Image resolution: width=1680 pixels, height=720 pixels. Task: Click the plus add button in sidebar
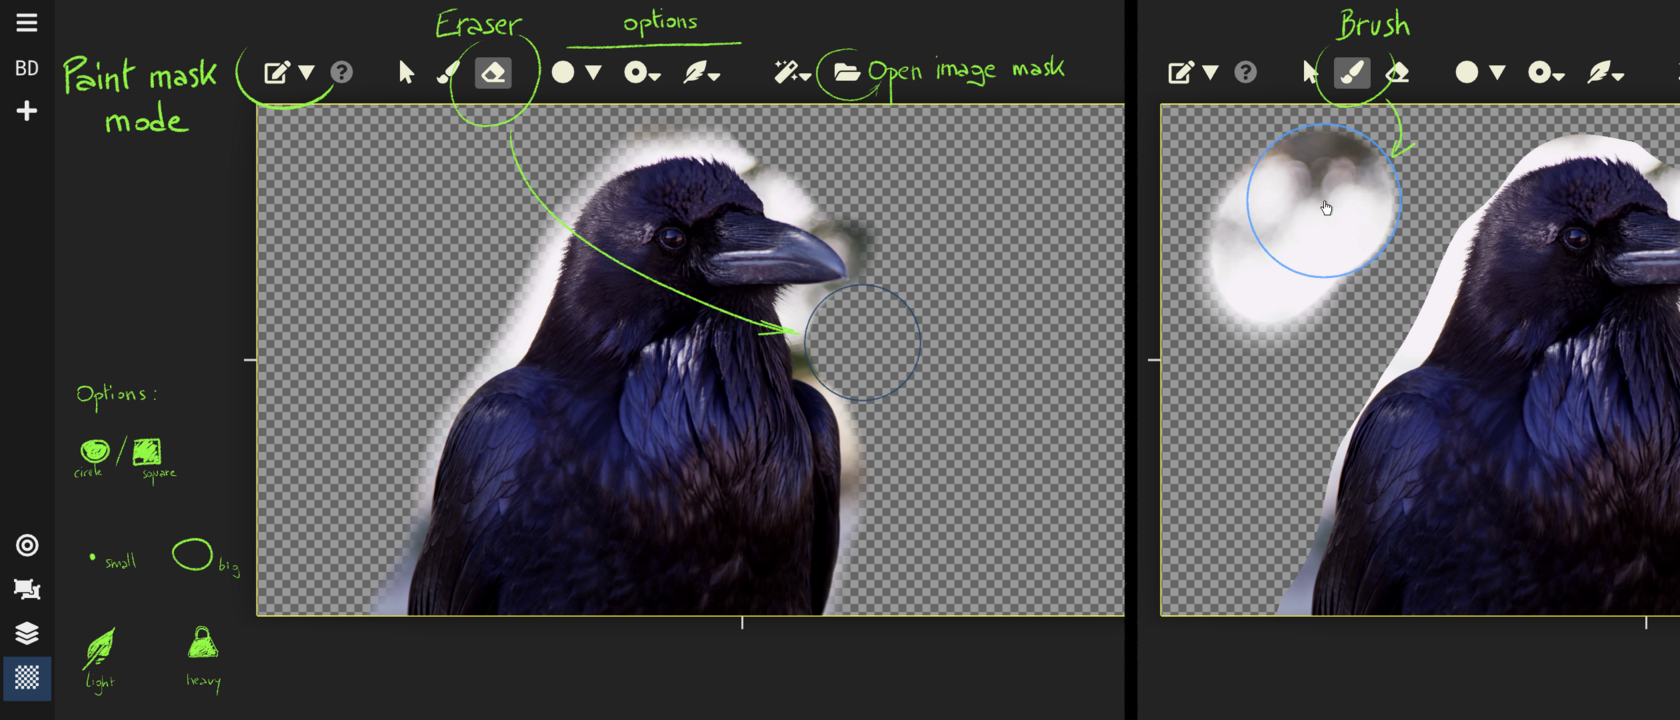[x=27, y=111]
